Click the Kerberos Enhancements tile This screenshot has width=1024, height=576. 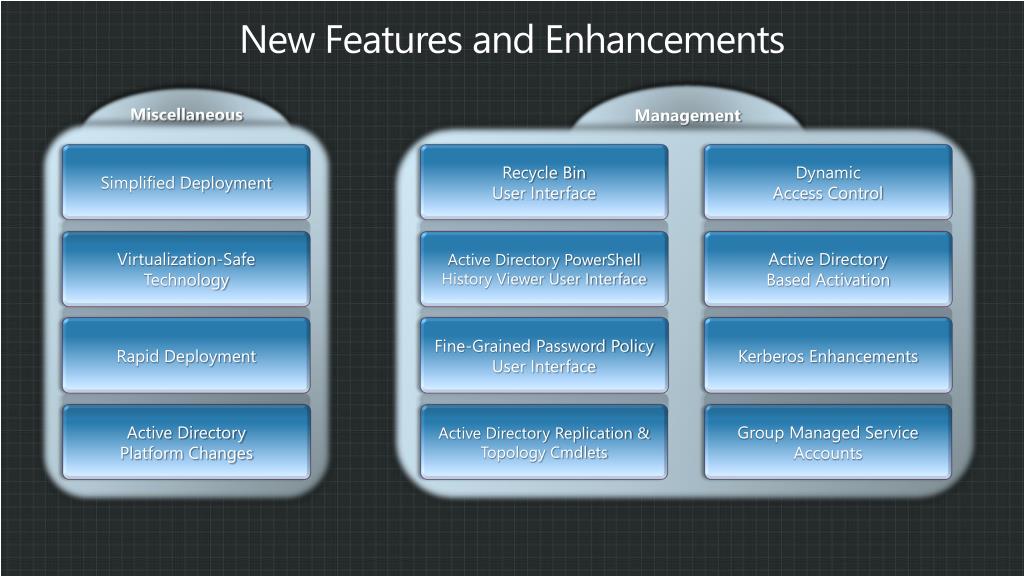click(x=828, y=356)
